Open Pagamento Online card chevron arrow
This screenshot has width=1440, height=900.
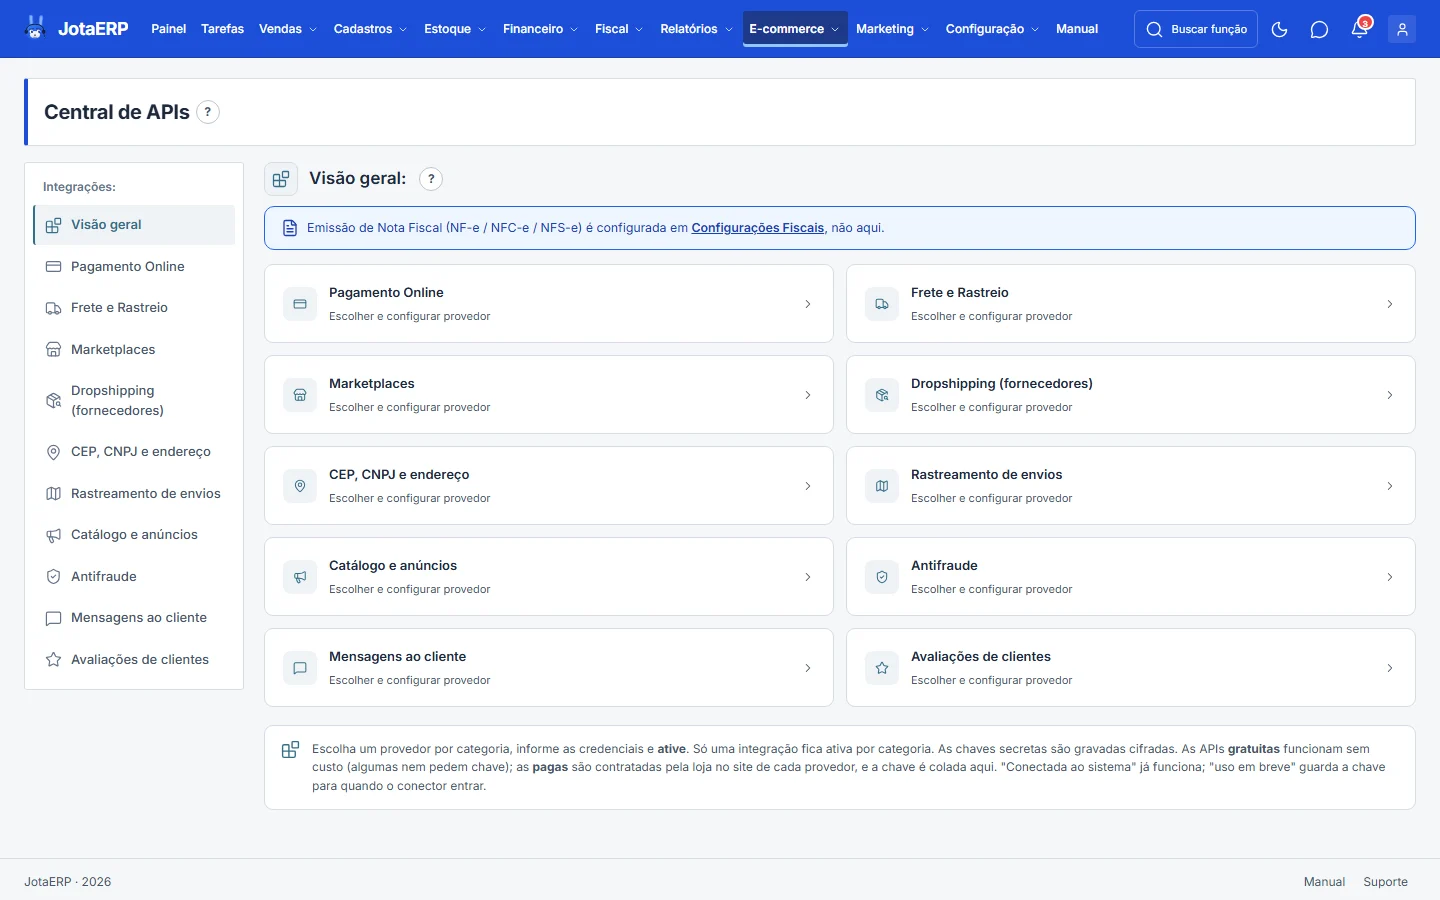click(x=808, y=304)
